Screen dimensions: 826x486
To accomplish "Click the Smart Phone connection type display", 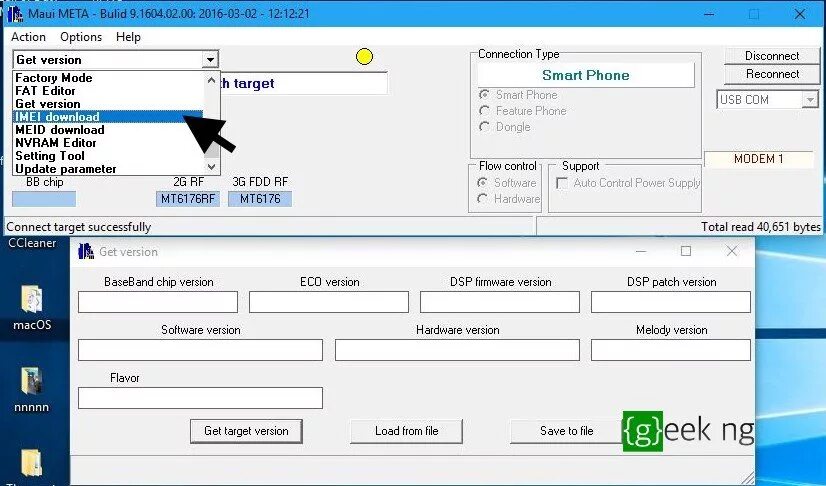I will tap(586, 75).
